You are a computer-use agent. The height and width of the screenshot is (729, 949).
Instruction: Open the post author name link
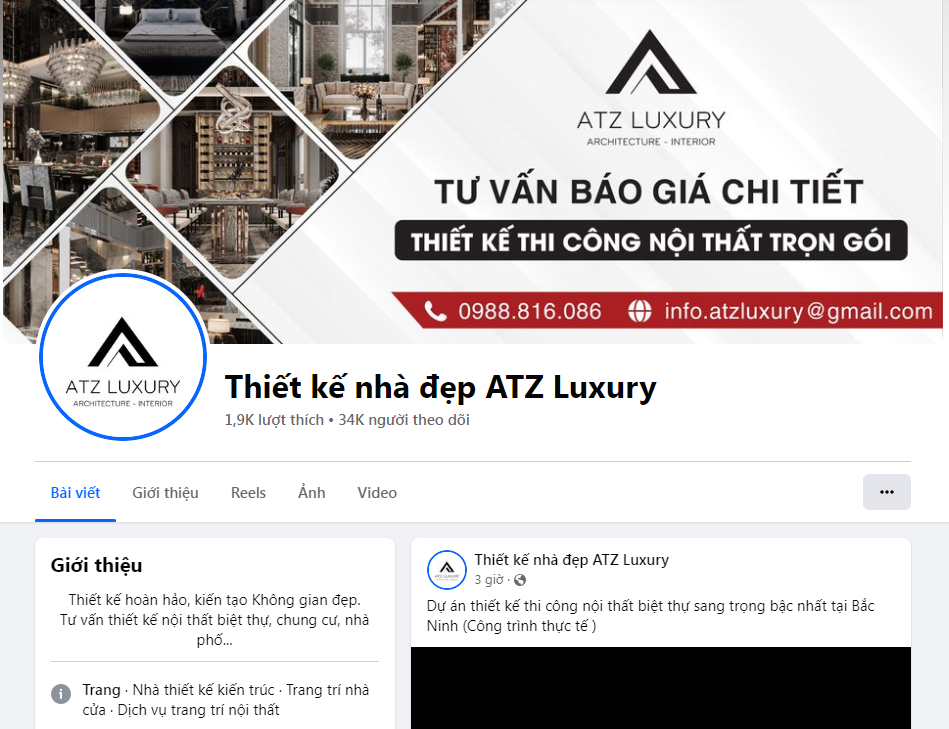571,560
